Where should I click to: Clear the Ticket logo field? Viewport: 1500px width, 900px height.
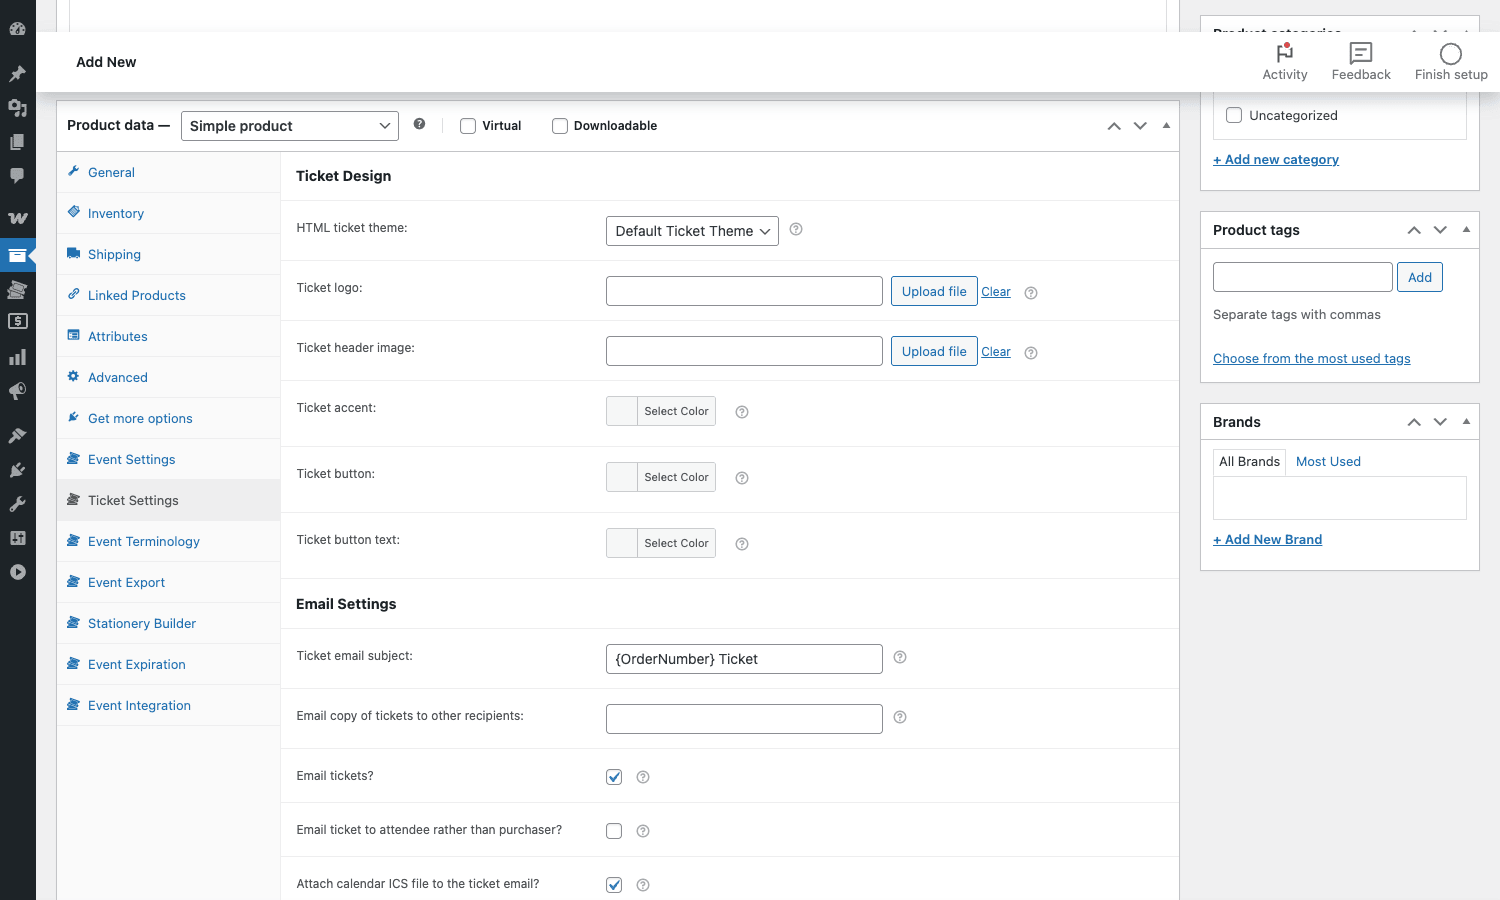[996, 292]
